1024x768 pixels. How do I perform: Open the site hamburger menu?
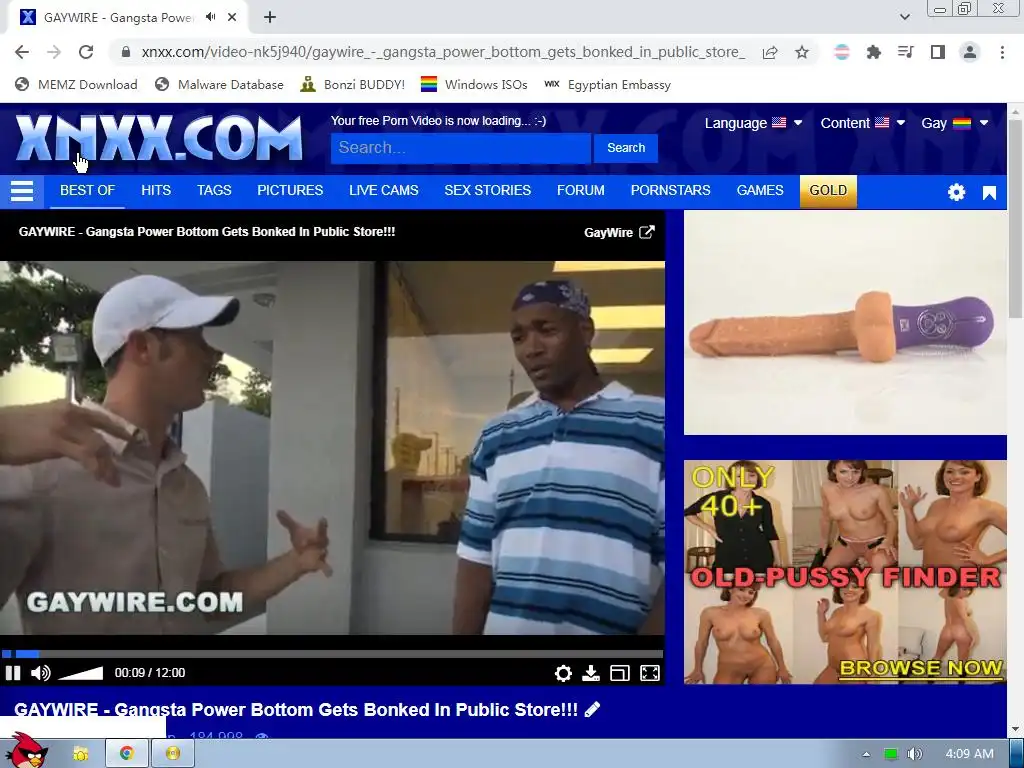pyautogui.click(x=22, y=191)
